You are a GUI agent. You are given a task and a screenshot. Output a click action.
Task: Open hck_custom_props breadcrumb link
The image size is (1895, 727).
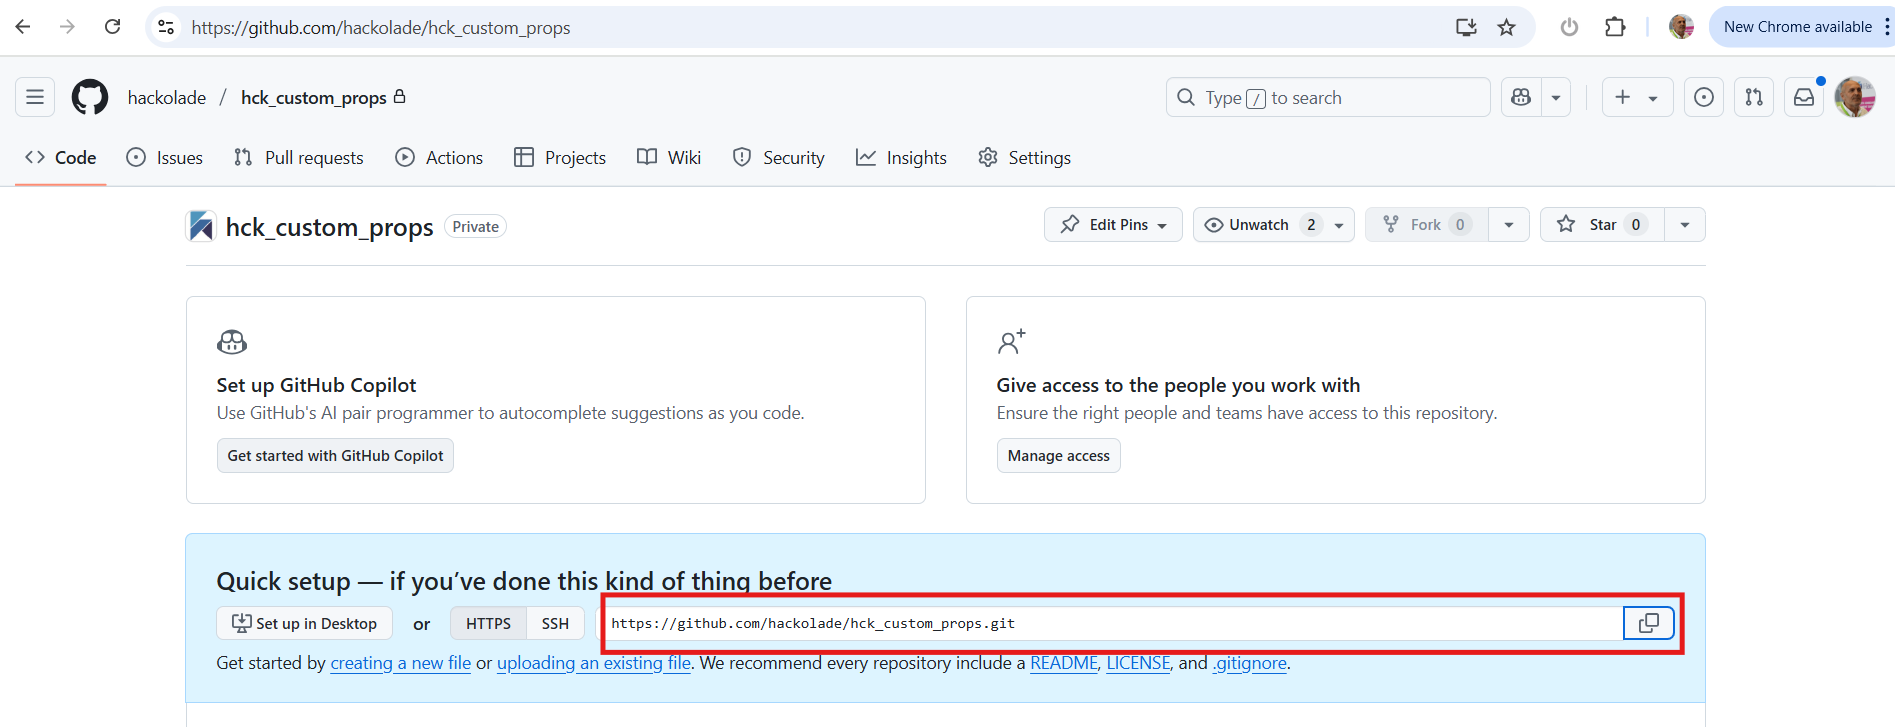(313, 97)
